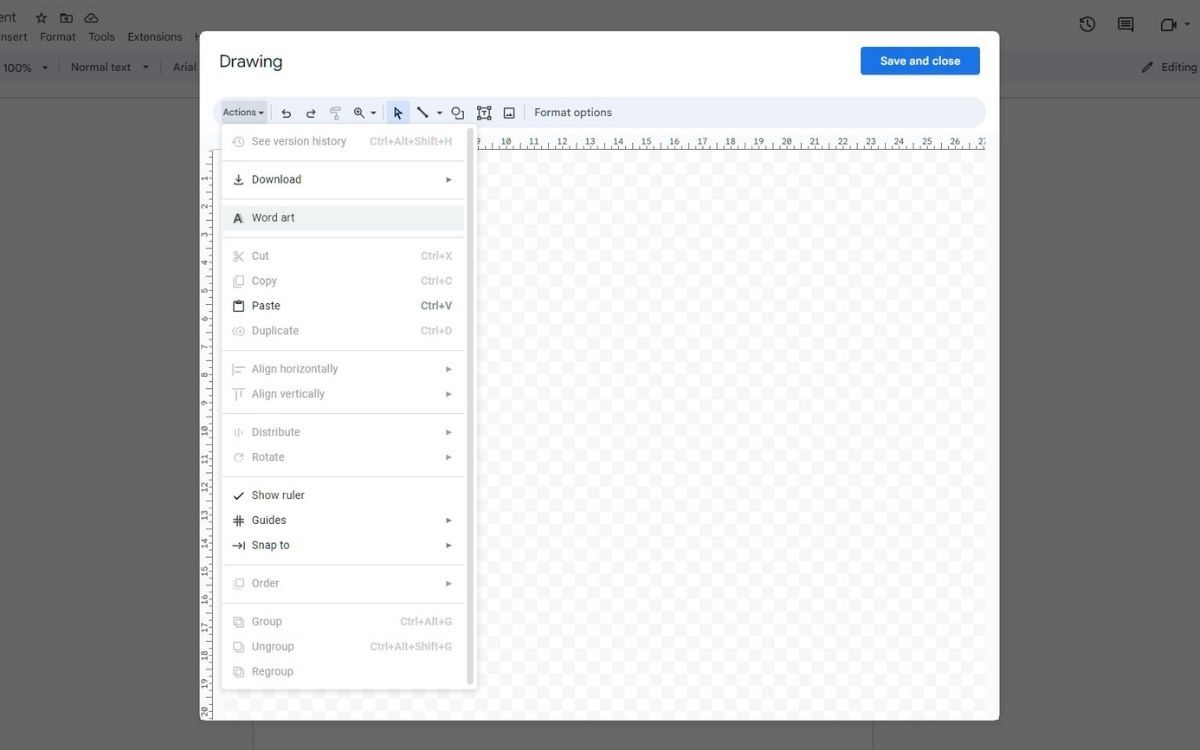The image size is (1200, 750).
Task: Choose the Line tool icon
Action: point(423,113)
